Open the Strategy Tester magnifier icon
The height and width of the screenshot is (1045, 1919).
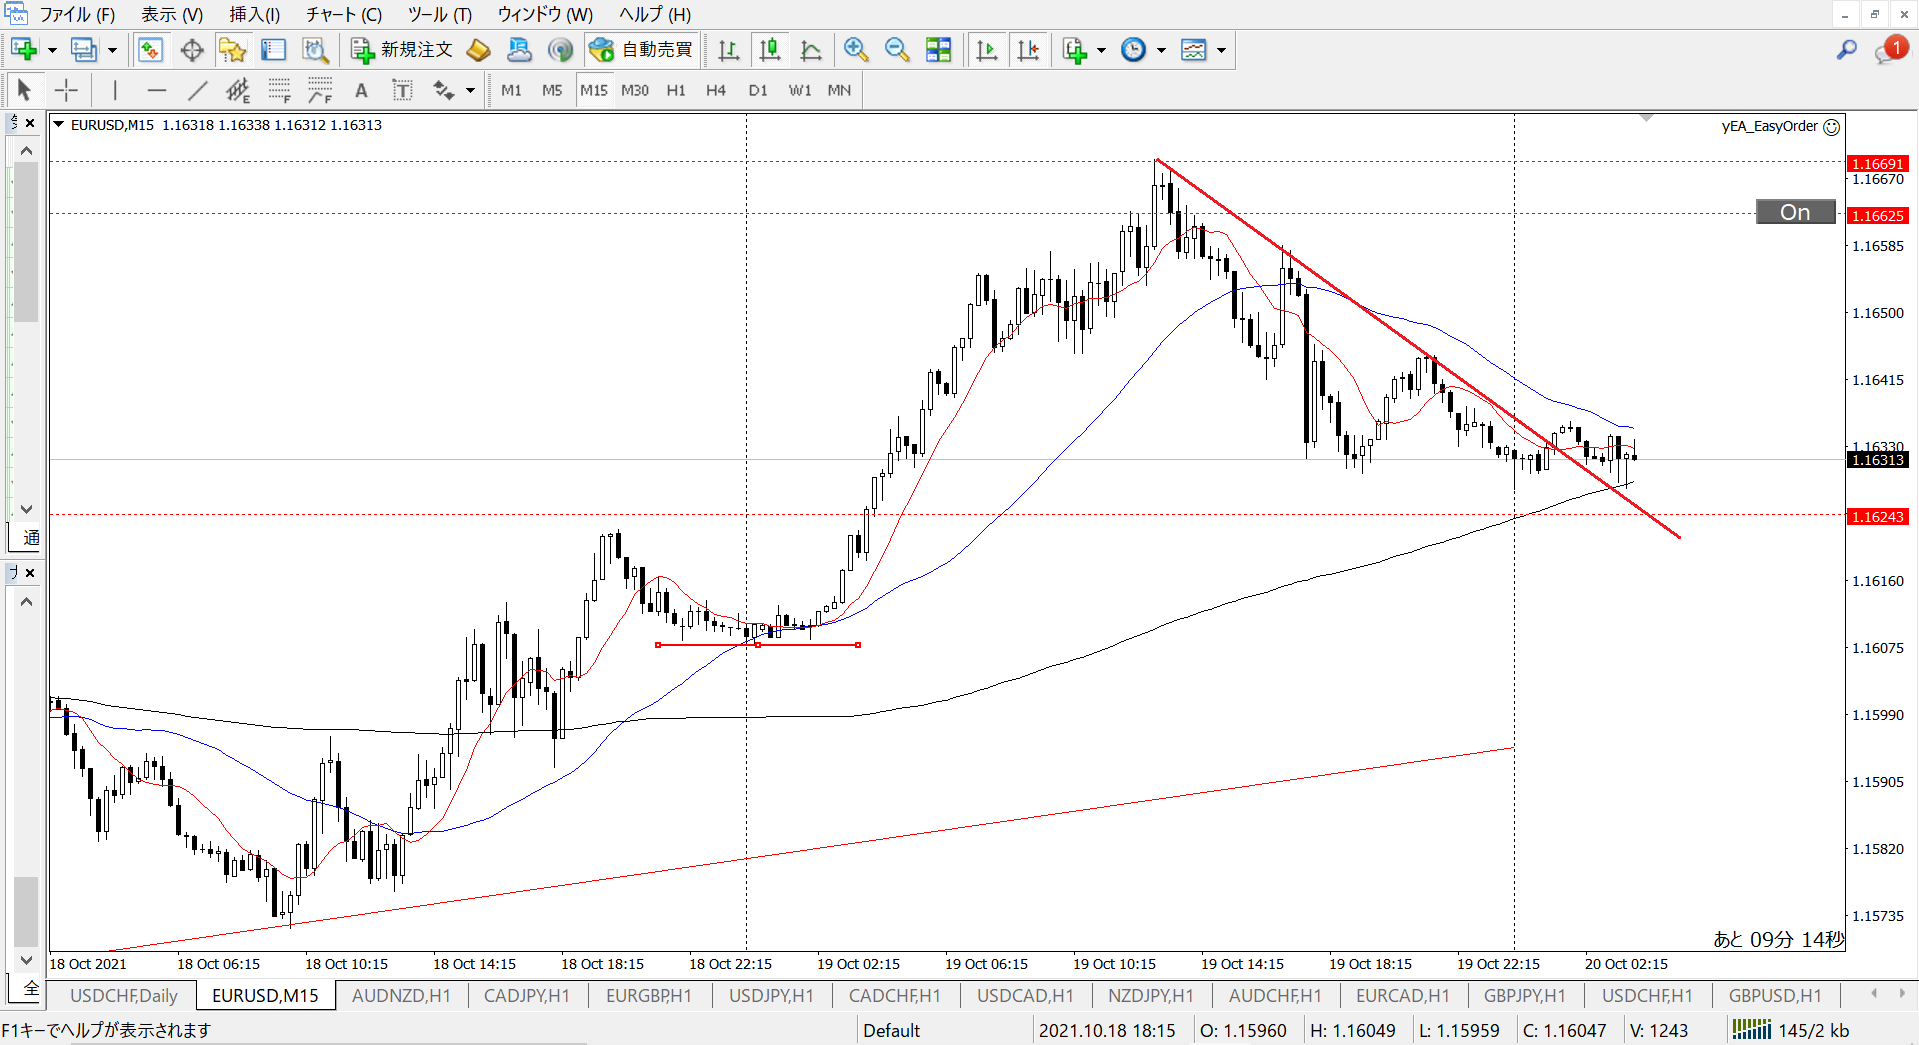click(316, 49)
